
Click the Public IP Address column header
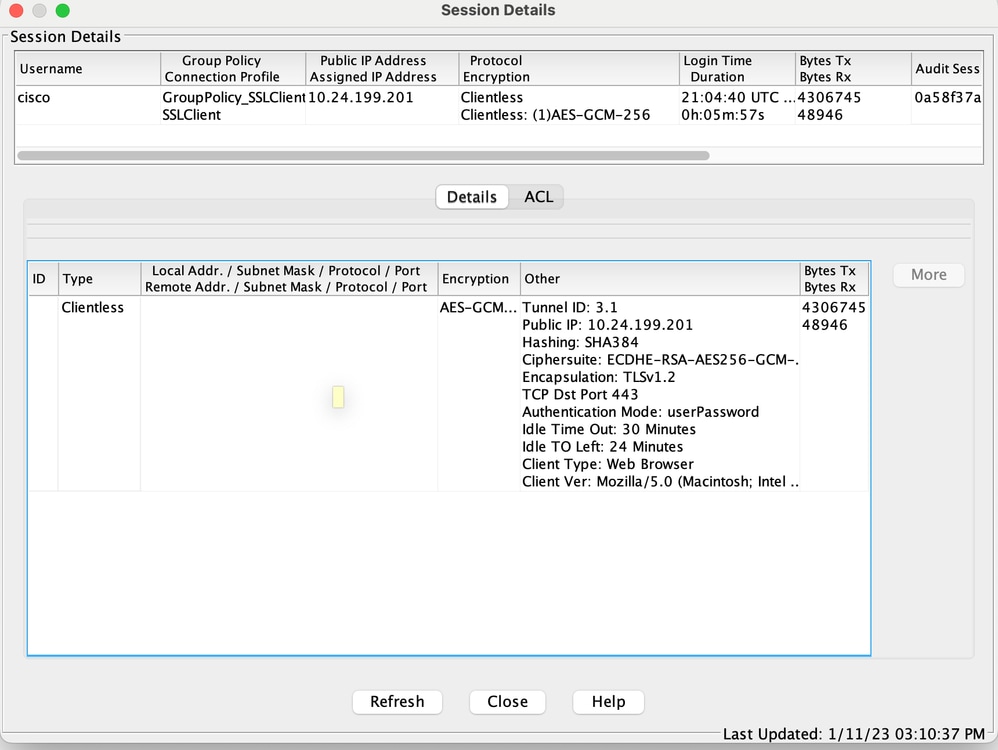point(382,69)
